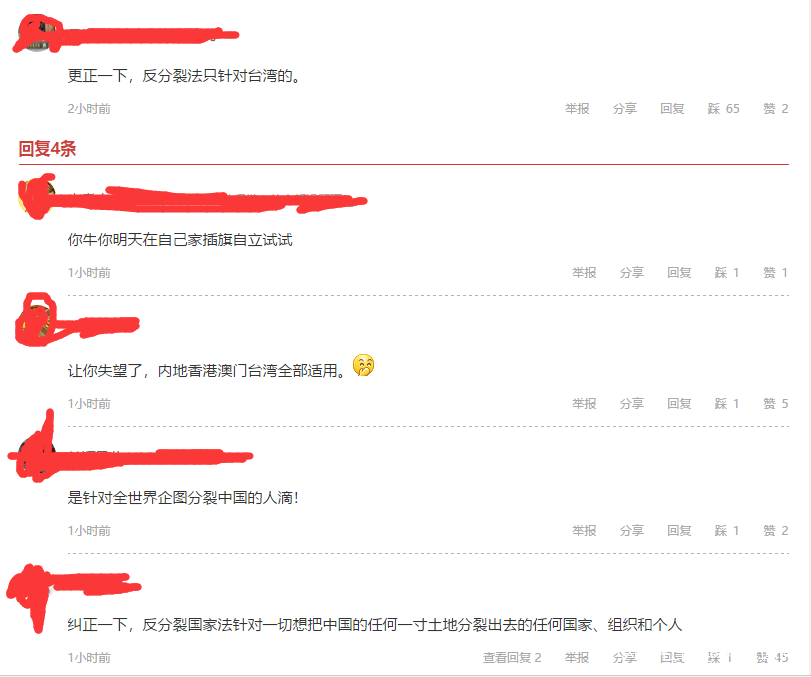Open the redacted avatar of the top commenter
The height and width of the screenshot is (677, 811).
click(37, 34)
